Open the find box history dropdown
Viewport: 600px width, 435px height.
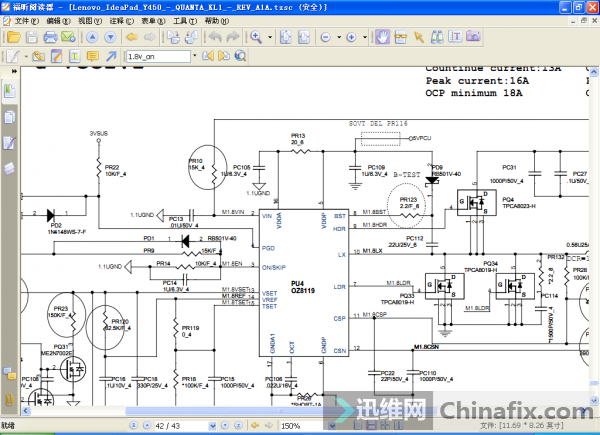tap(194, 56)
